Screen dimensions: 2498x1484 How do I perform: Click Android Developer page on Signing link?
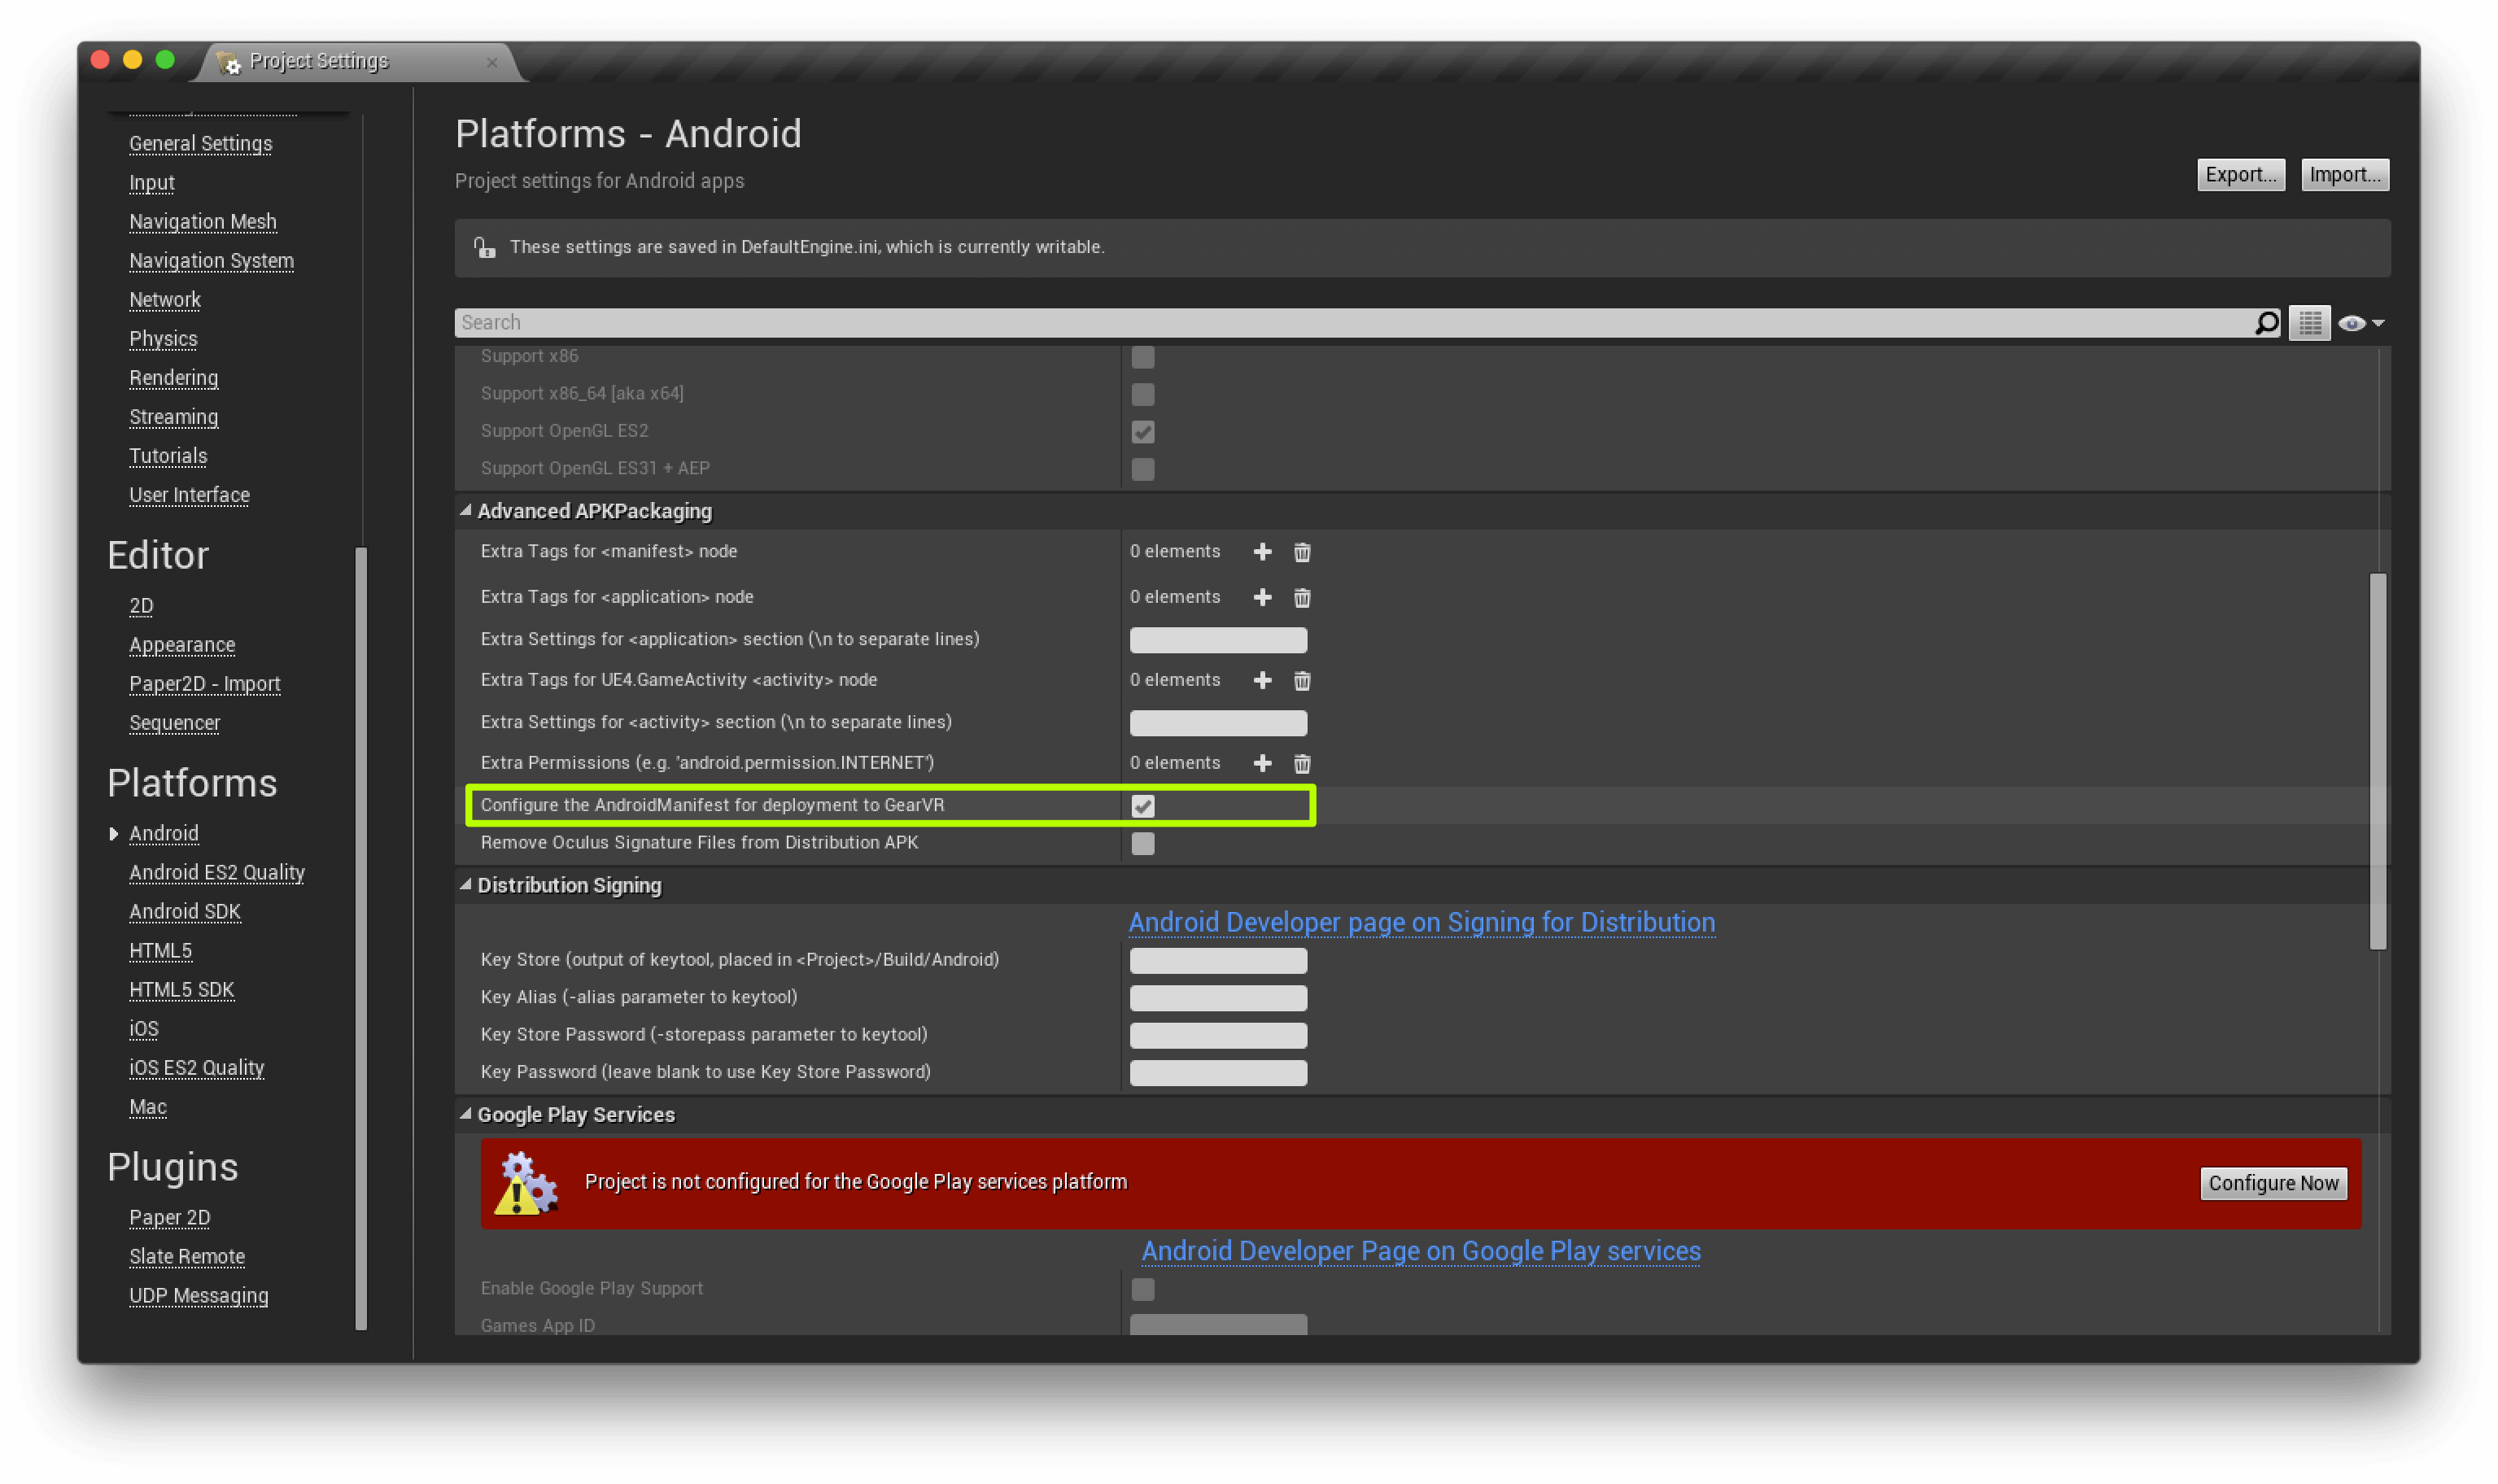[1422, 920]
